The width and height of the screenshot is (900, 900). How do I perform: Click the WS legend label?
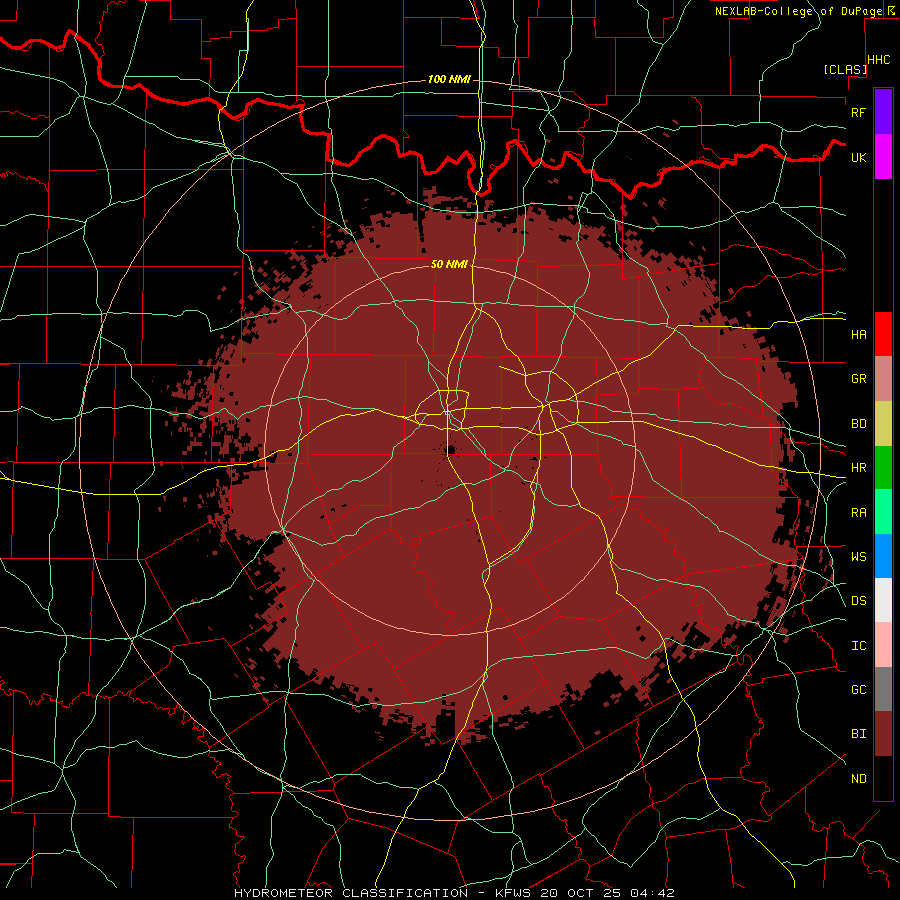pos(858,557)
